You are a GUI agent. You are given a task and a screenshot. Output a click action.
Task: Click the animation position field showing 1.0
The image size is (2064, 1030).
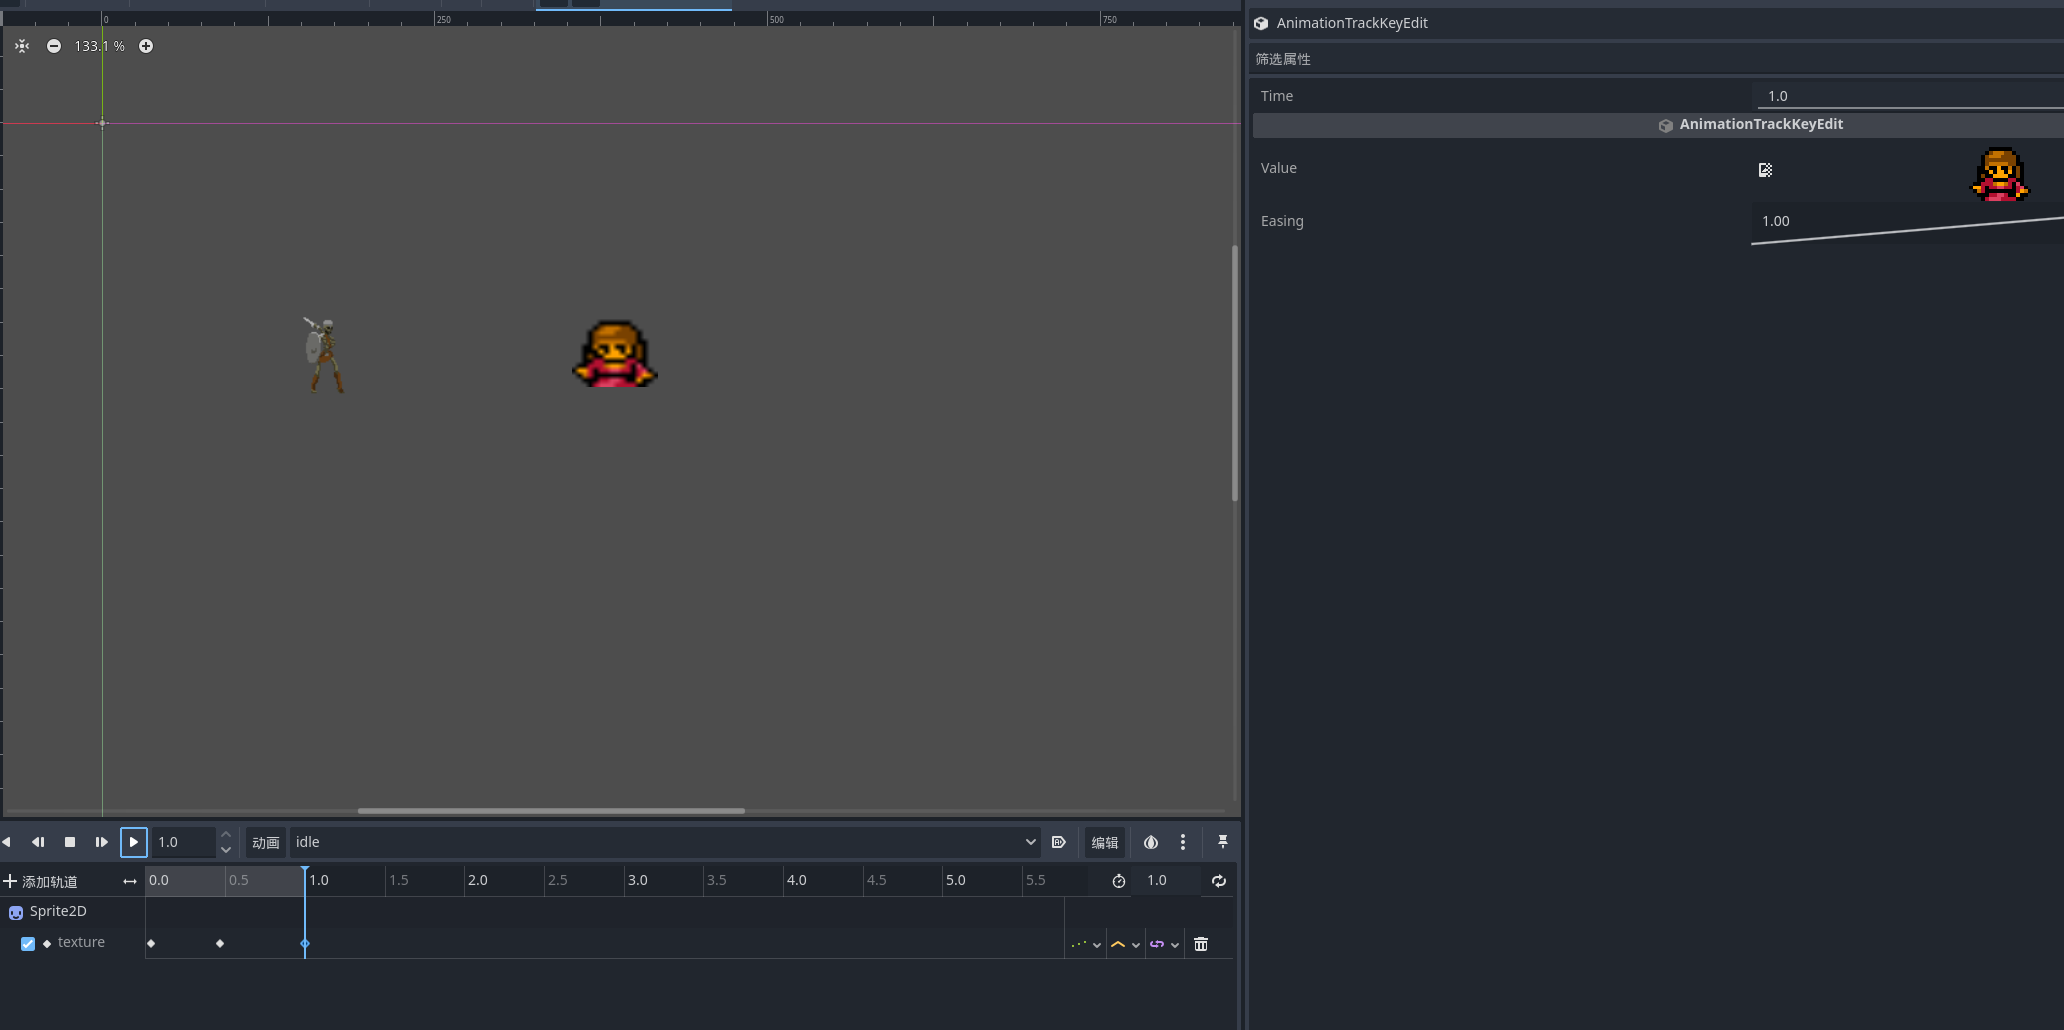[x=183, y=842]
